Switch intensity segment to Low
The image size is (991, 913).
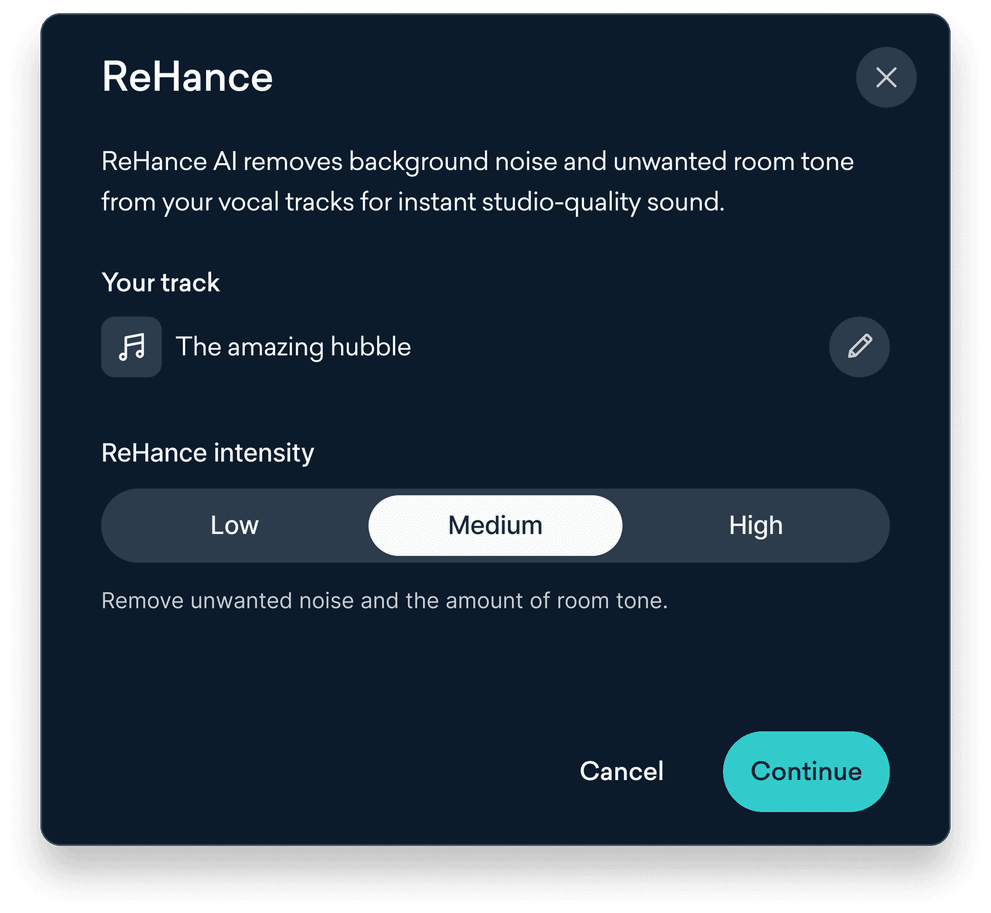click(234, 525)
